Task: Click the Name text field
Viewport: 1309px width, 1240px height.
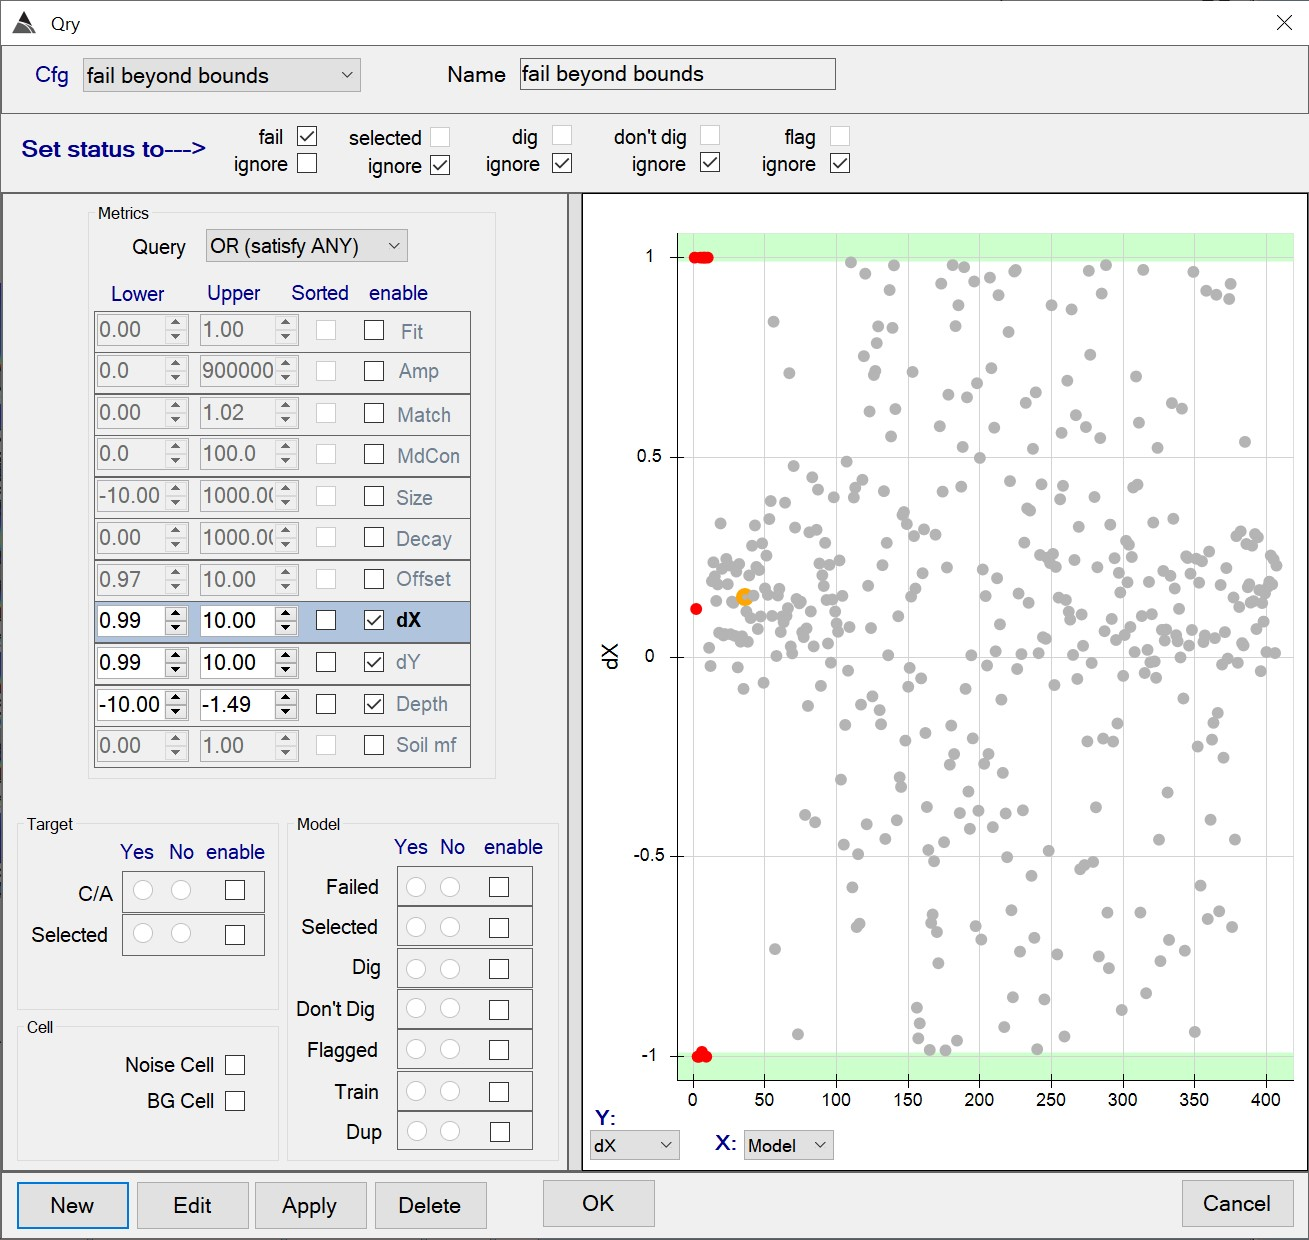Action: [677, 74]
